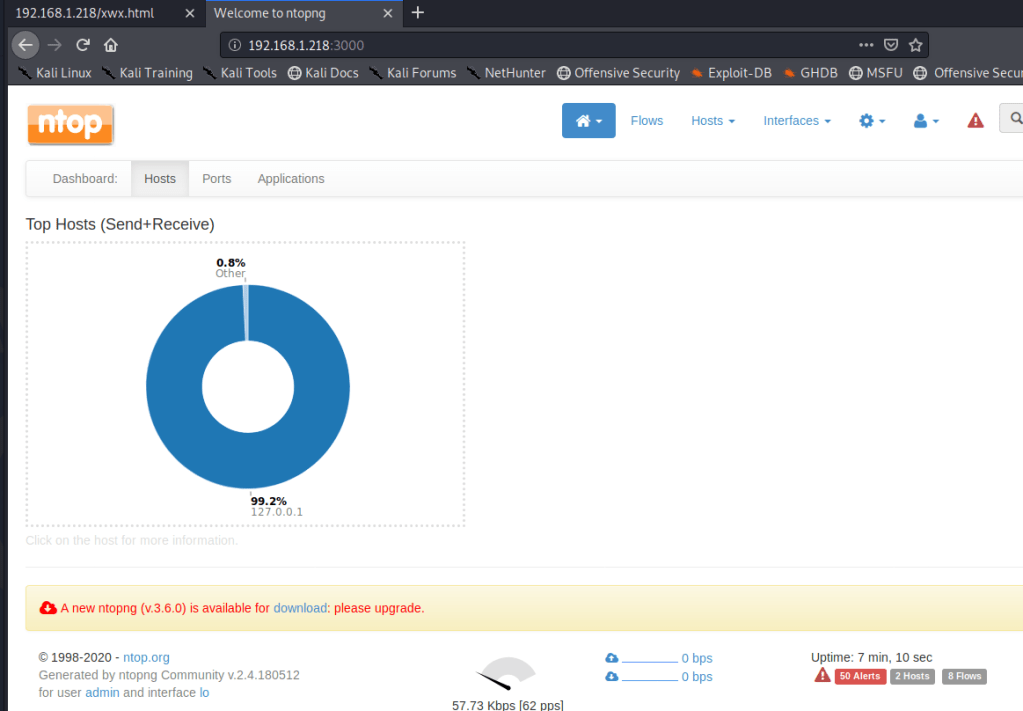Expand the Hosts navbar dropdown
The height and width of the screenshot is (711, 1023).
coord(712,121)
